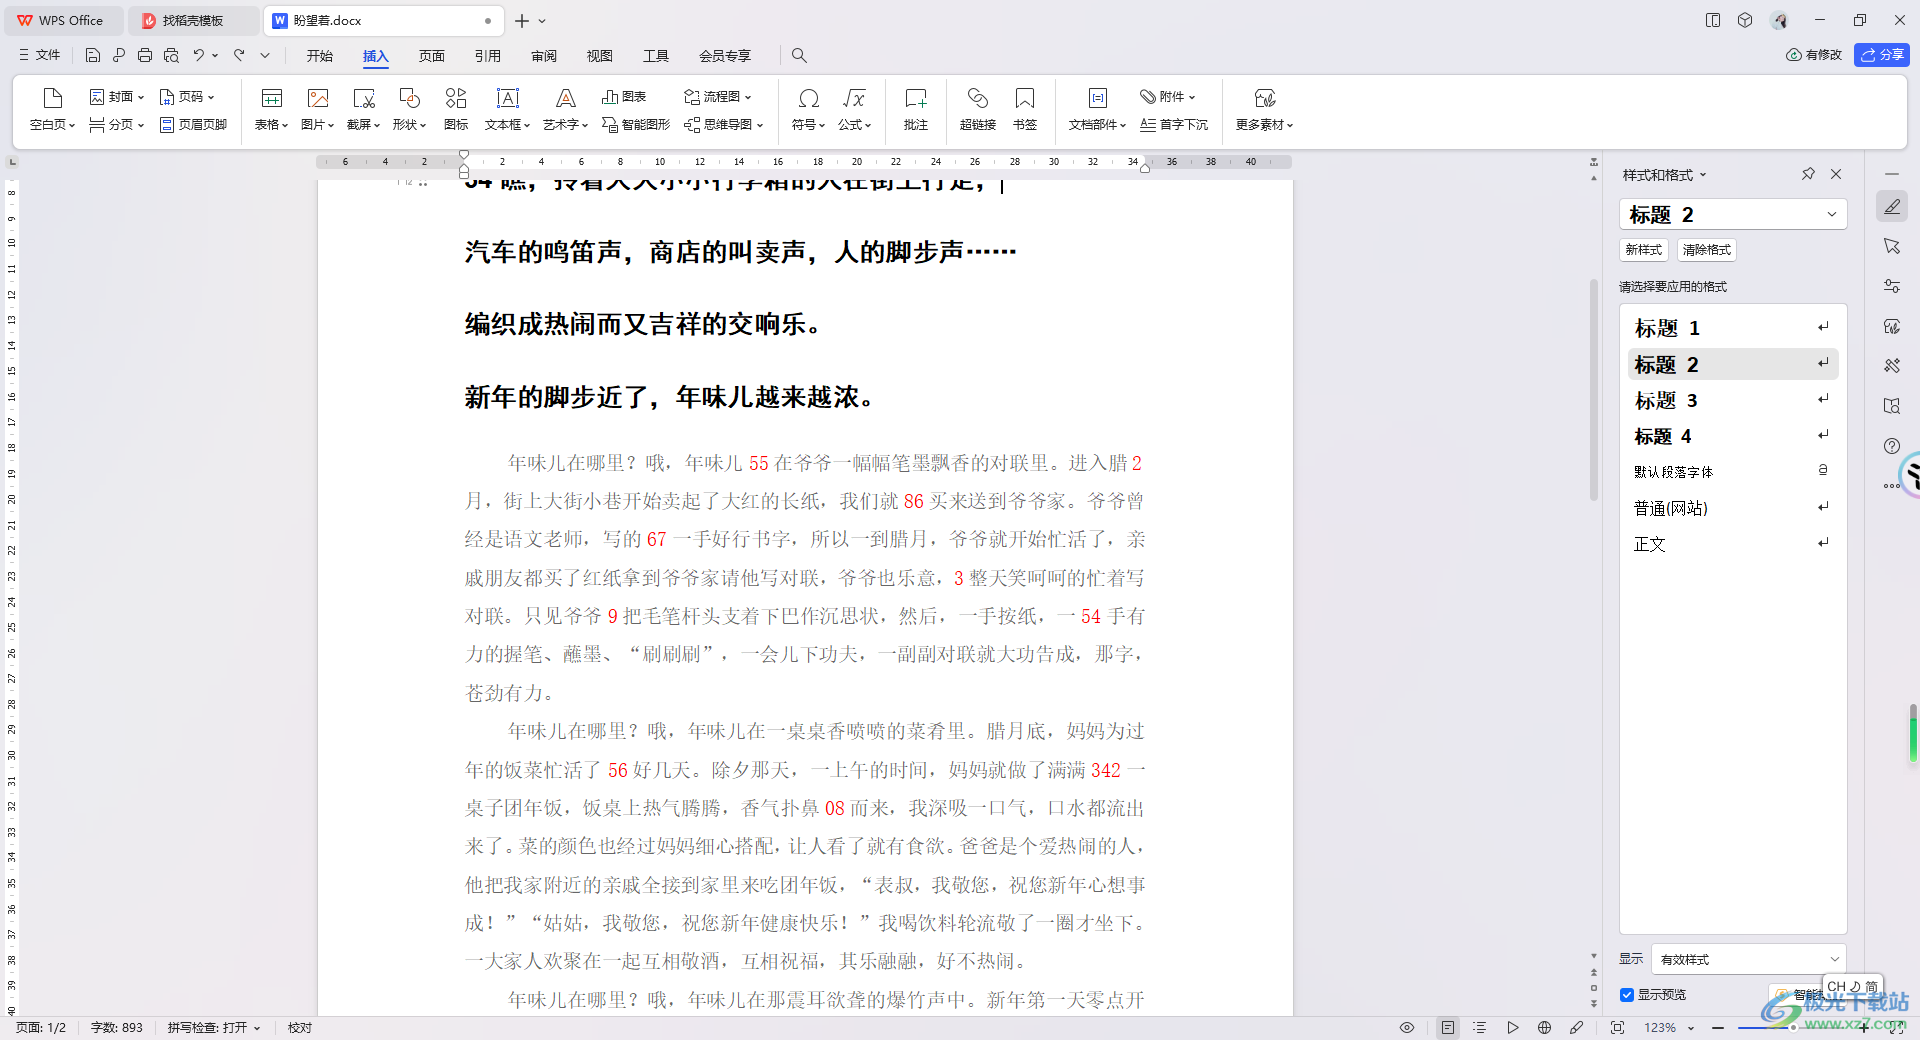Image resolution: width=1920 pixels, height=1040 pixels.
Task: Insert a chart (图表)
Action: pyautogui.click(x=624, y=97)
